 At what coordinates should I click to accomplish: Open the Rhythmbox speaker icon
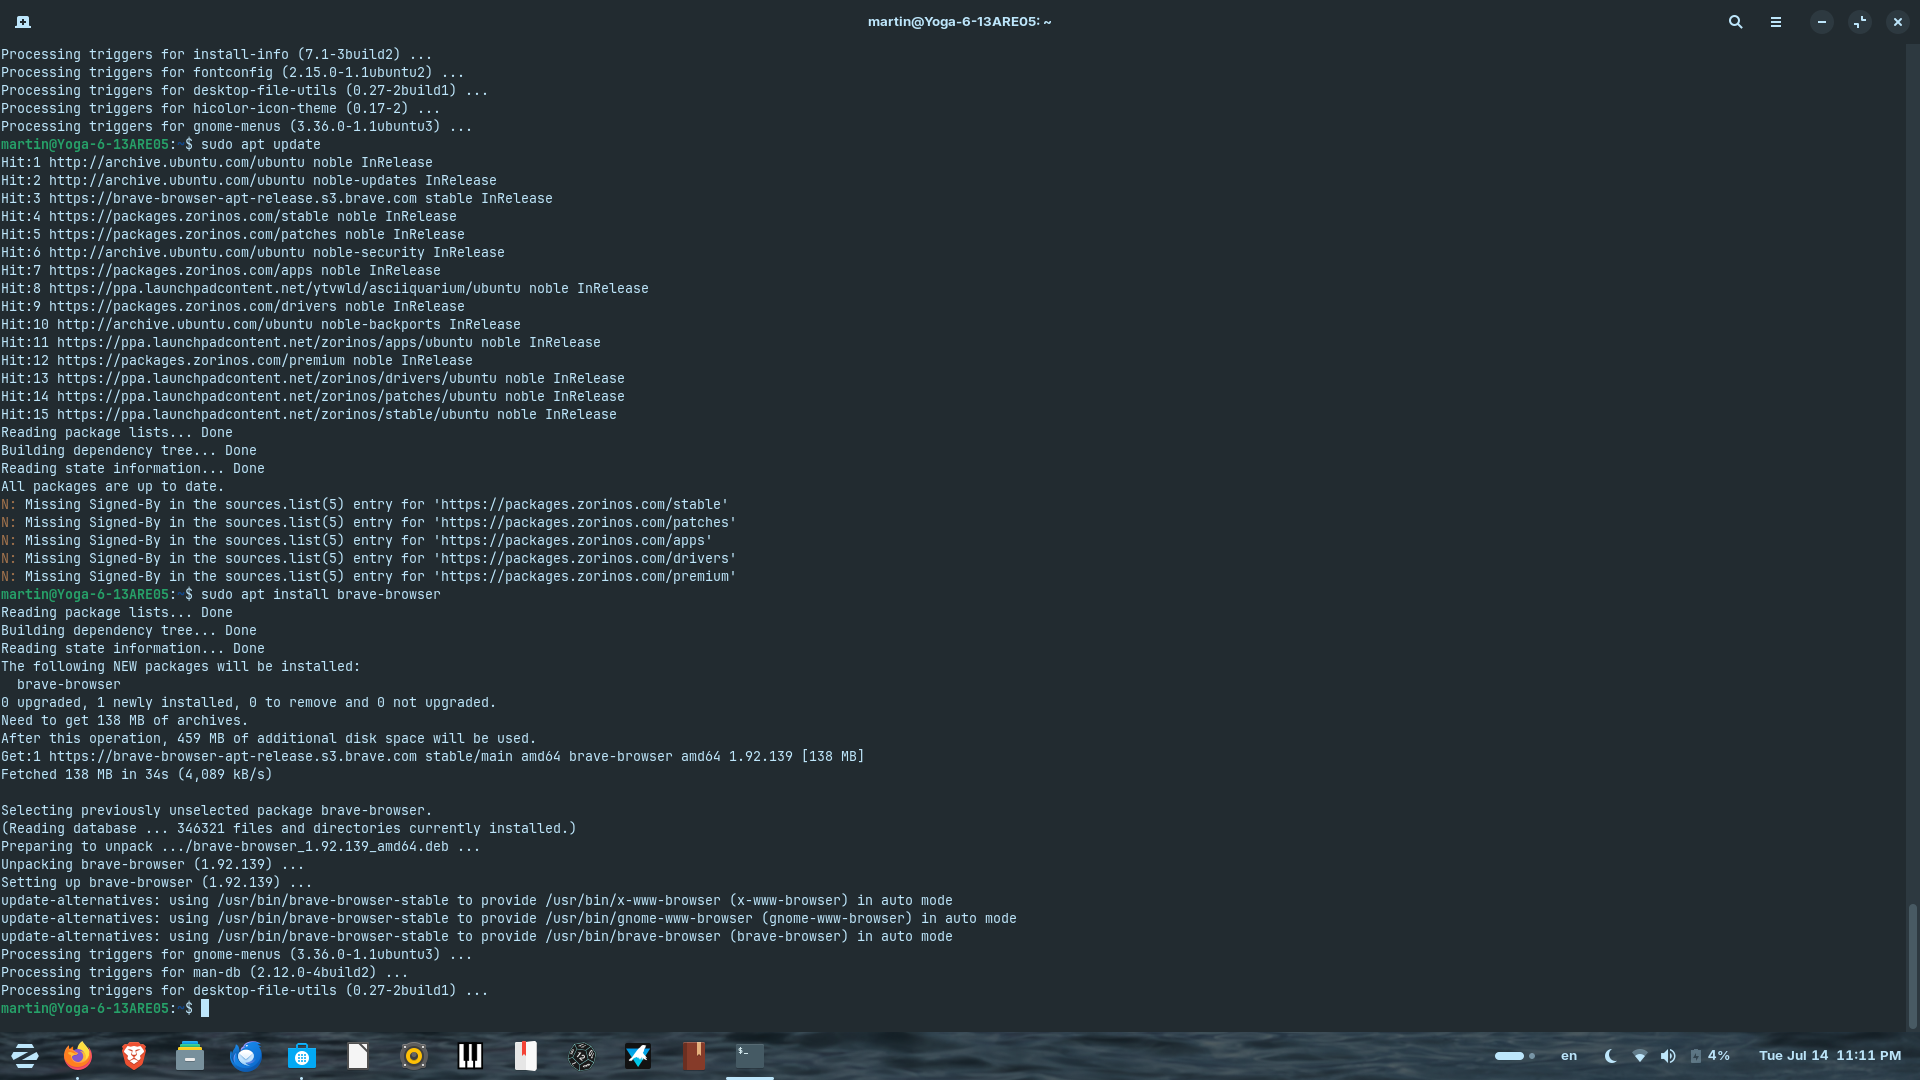click(414, 1055)
